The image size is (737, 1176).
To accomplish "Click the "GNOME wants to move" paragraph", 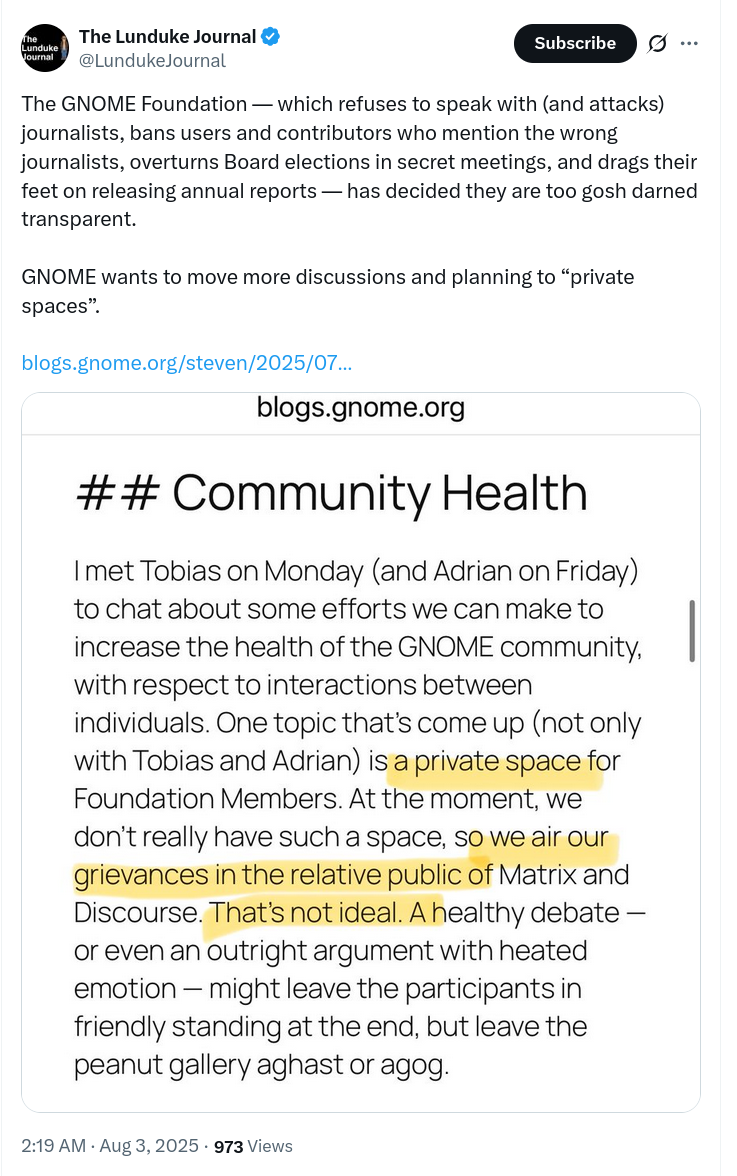I will coord(327,290).
